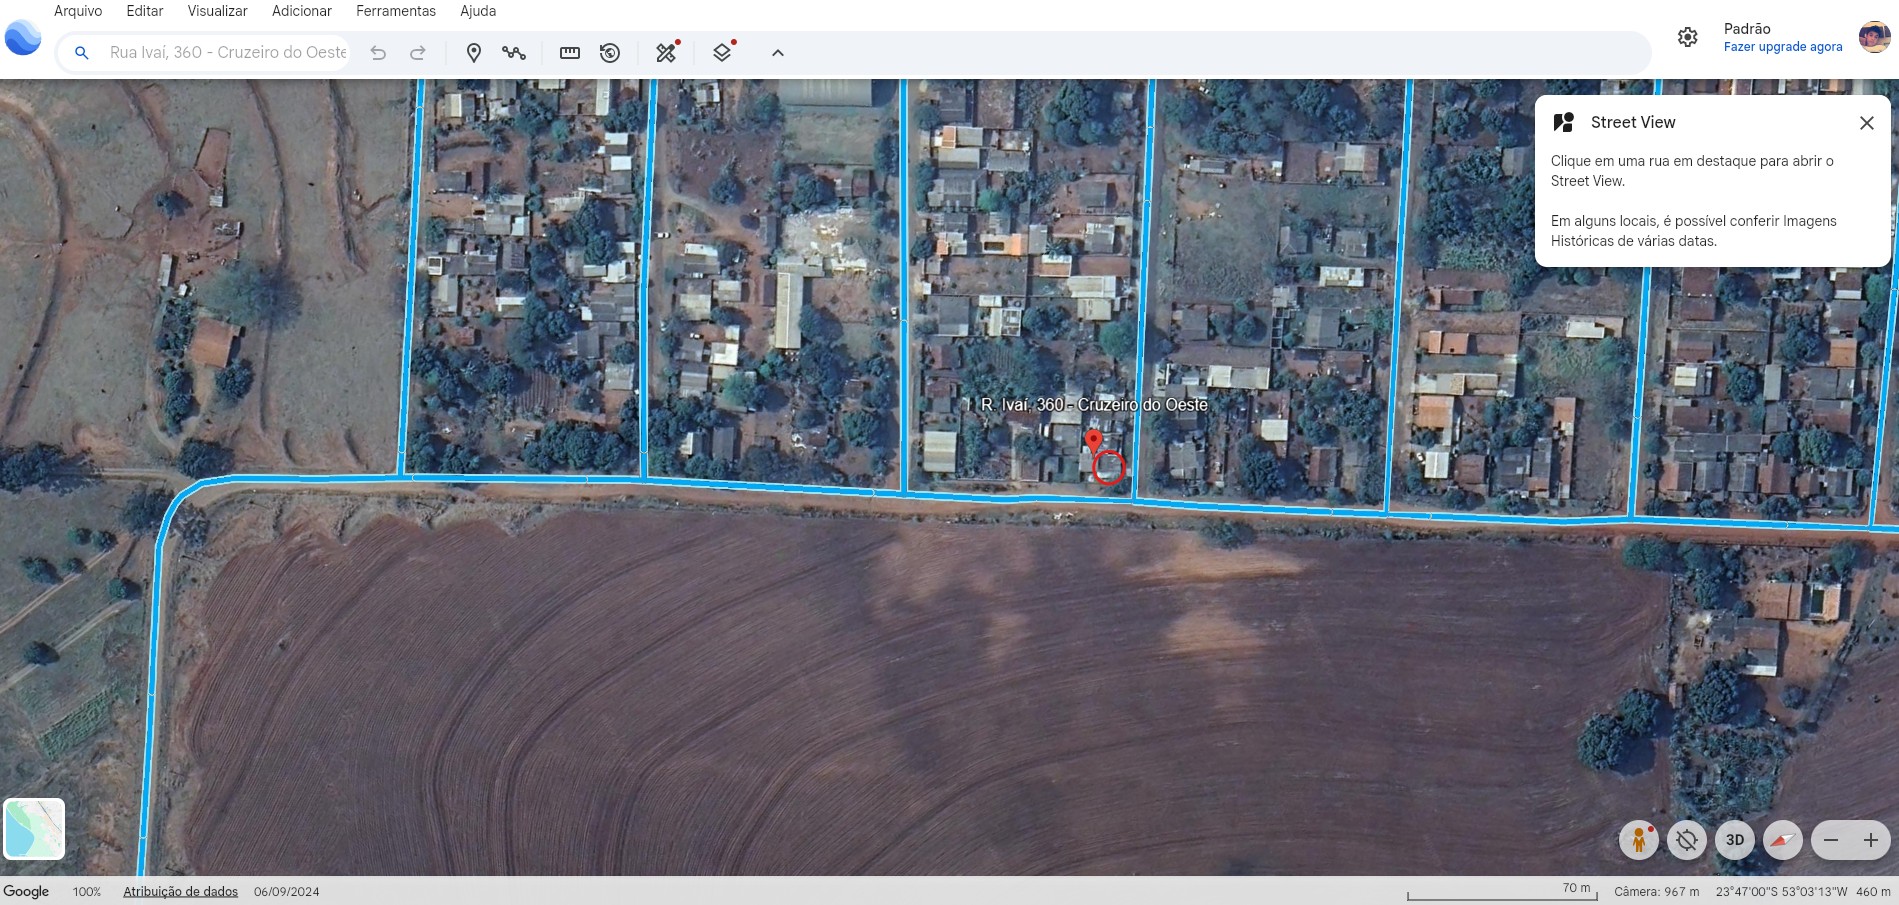Image resolution: width=1899 pixels, height=905 pixels.
Task: Click the Padrão plan label
Action: [x=1747, y=29]
